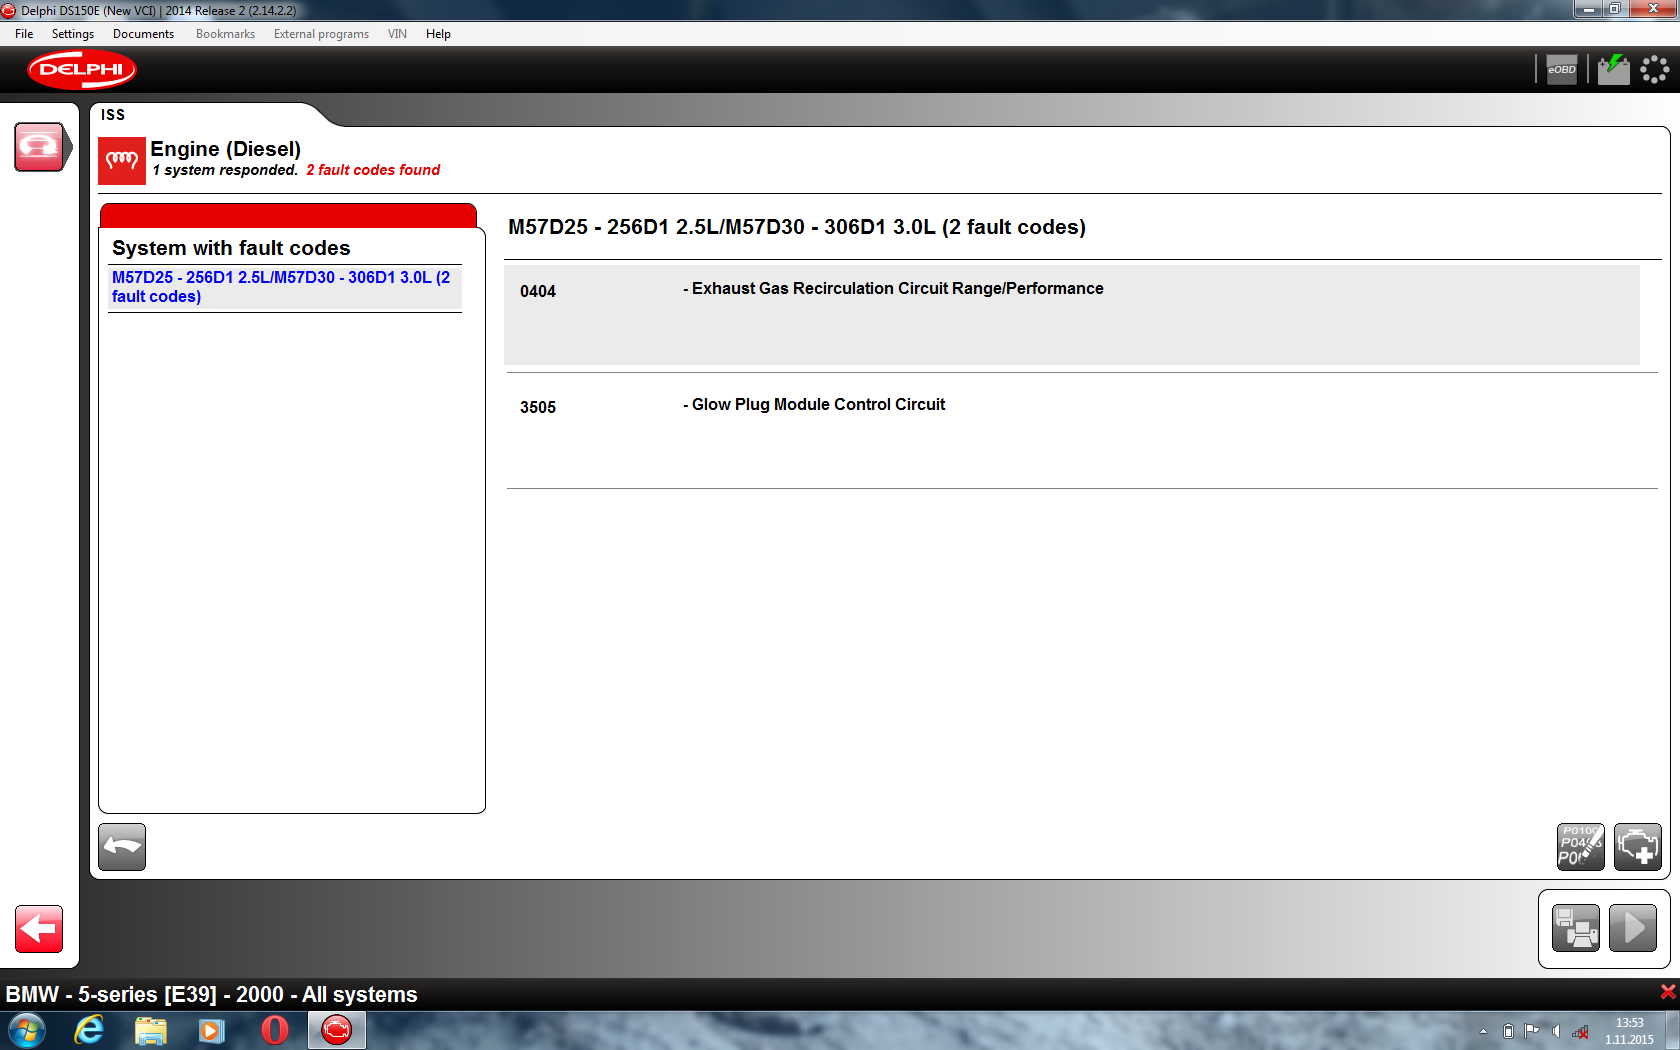1680x1050 pixels.
Task: Open the media player taskbar icon
Action: 211,1030
